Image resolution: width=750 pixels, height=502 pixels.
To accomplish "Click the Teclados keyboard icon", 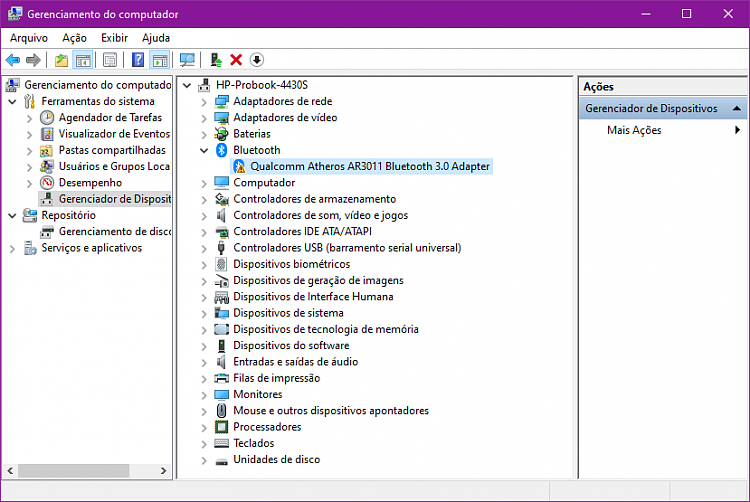I will coord(221,443).
